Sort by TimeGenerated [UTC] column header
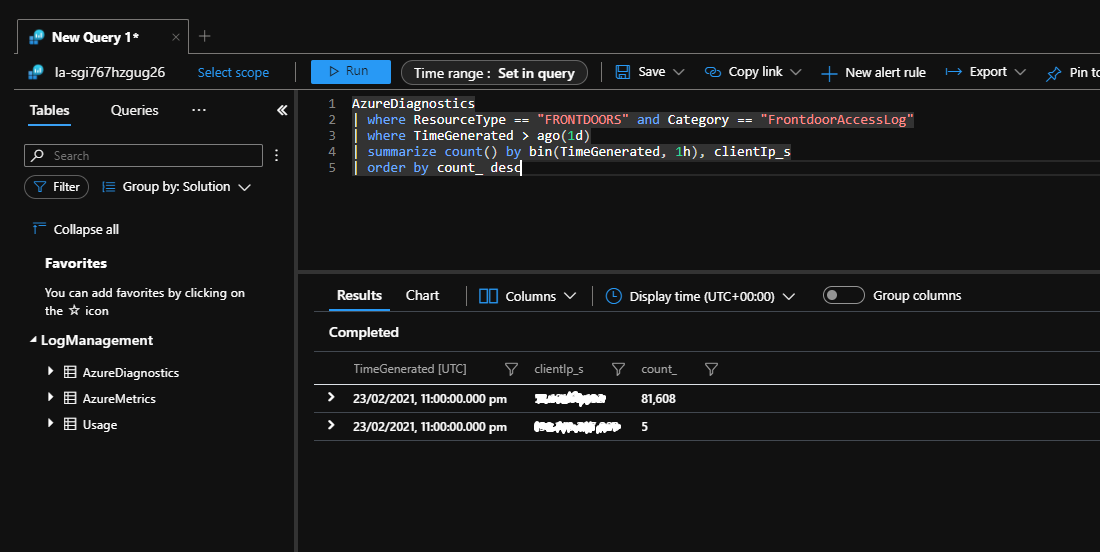Screen dimensions: 1100x552 tap(410, 369)
